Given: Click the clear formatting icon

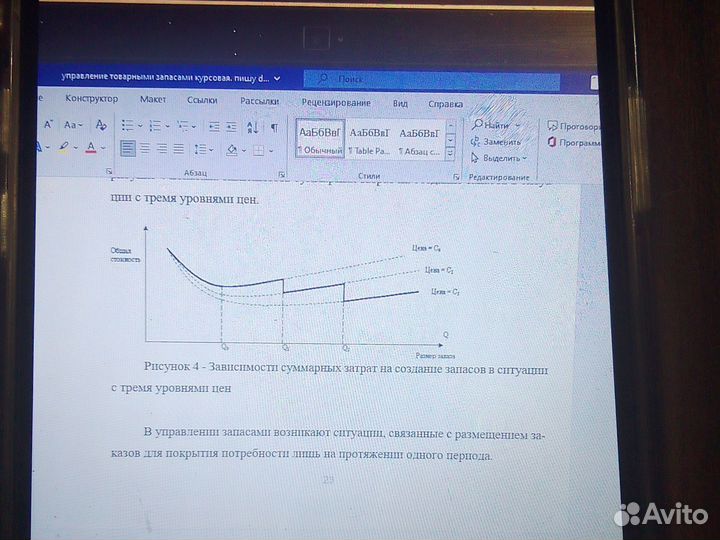Looking at the screenshot, I should click(x=101, y=125).
